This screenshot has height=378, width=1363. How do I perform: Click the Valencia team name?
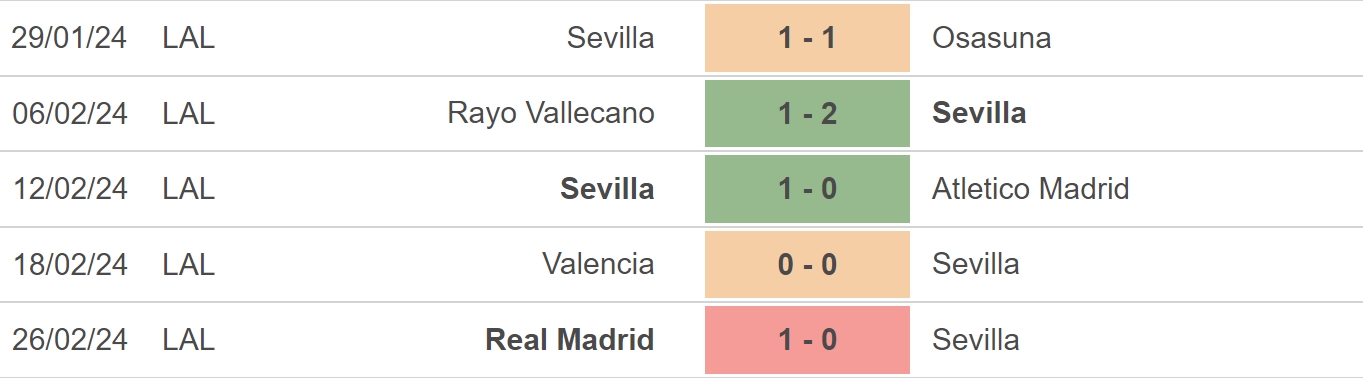(x=598, y=264)
